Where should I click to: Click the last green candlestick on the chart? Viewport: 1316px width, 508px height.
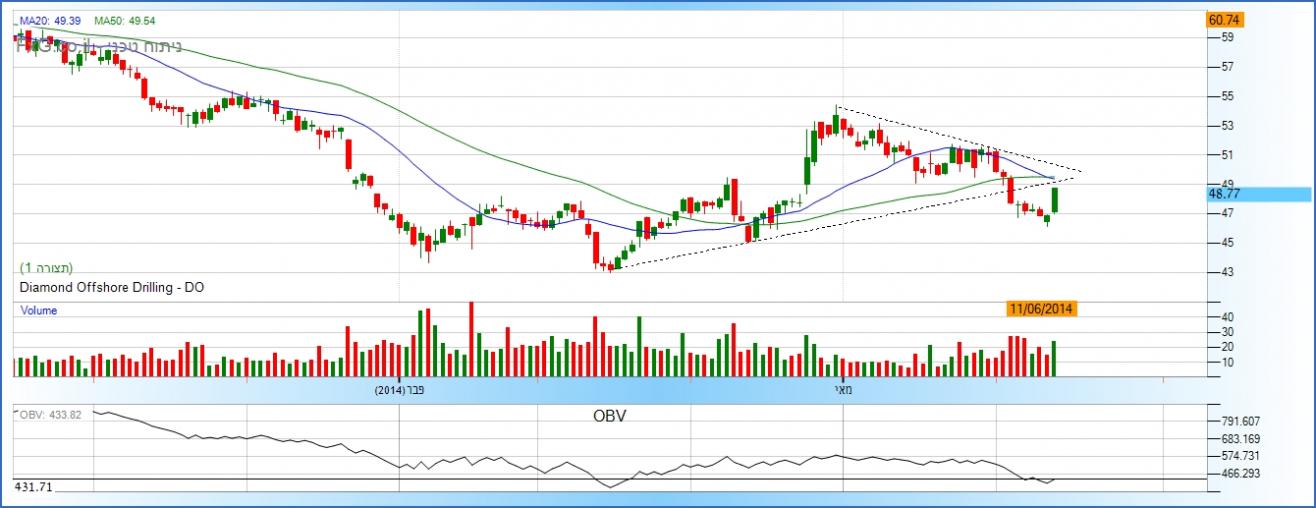coord(1055,200)
